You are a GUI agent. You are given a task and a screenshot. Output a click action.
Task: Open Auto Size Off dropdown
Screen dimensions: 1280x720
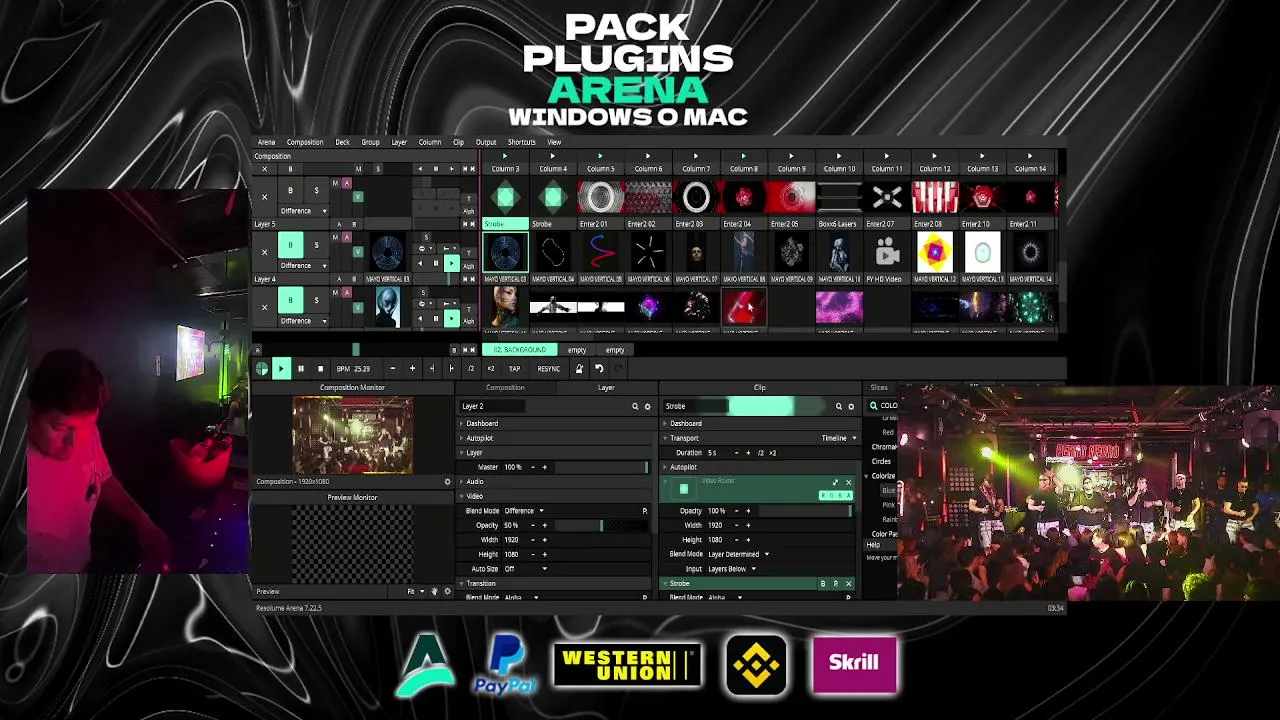pos(526,569)
